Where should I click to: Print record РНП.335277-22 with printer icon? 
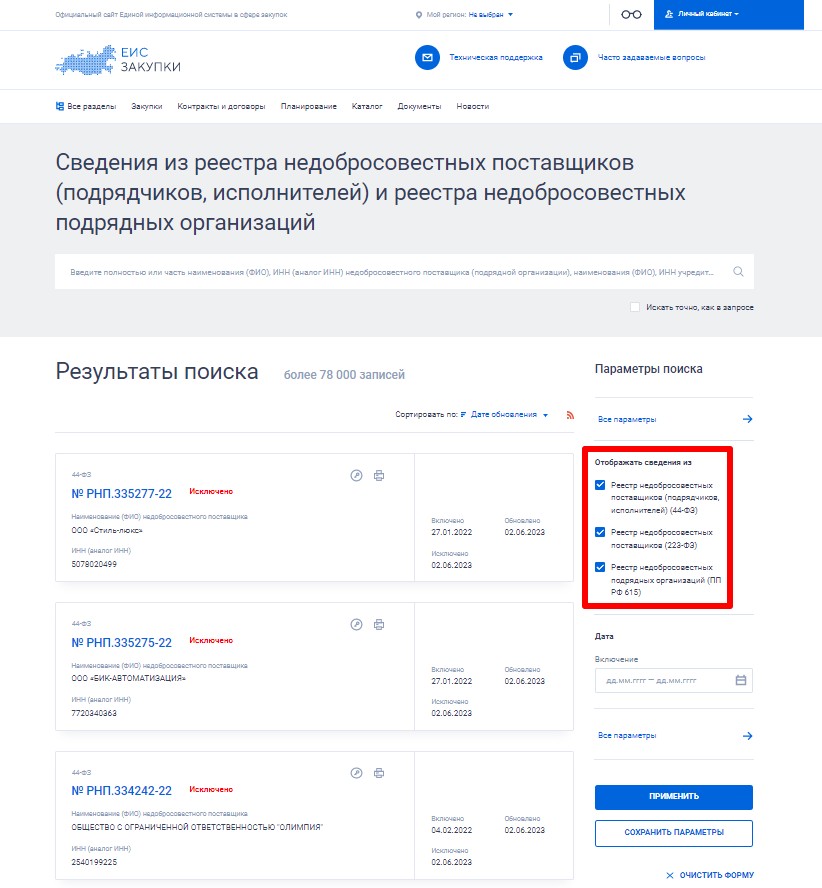tap(379, 476)
